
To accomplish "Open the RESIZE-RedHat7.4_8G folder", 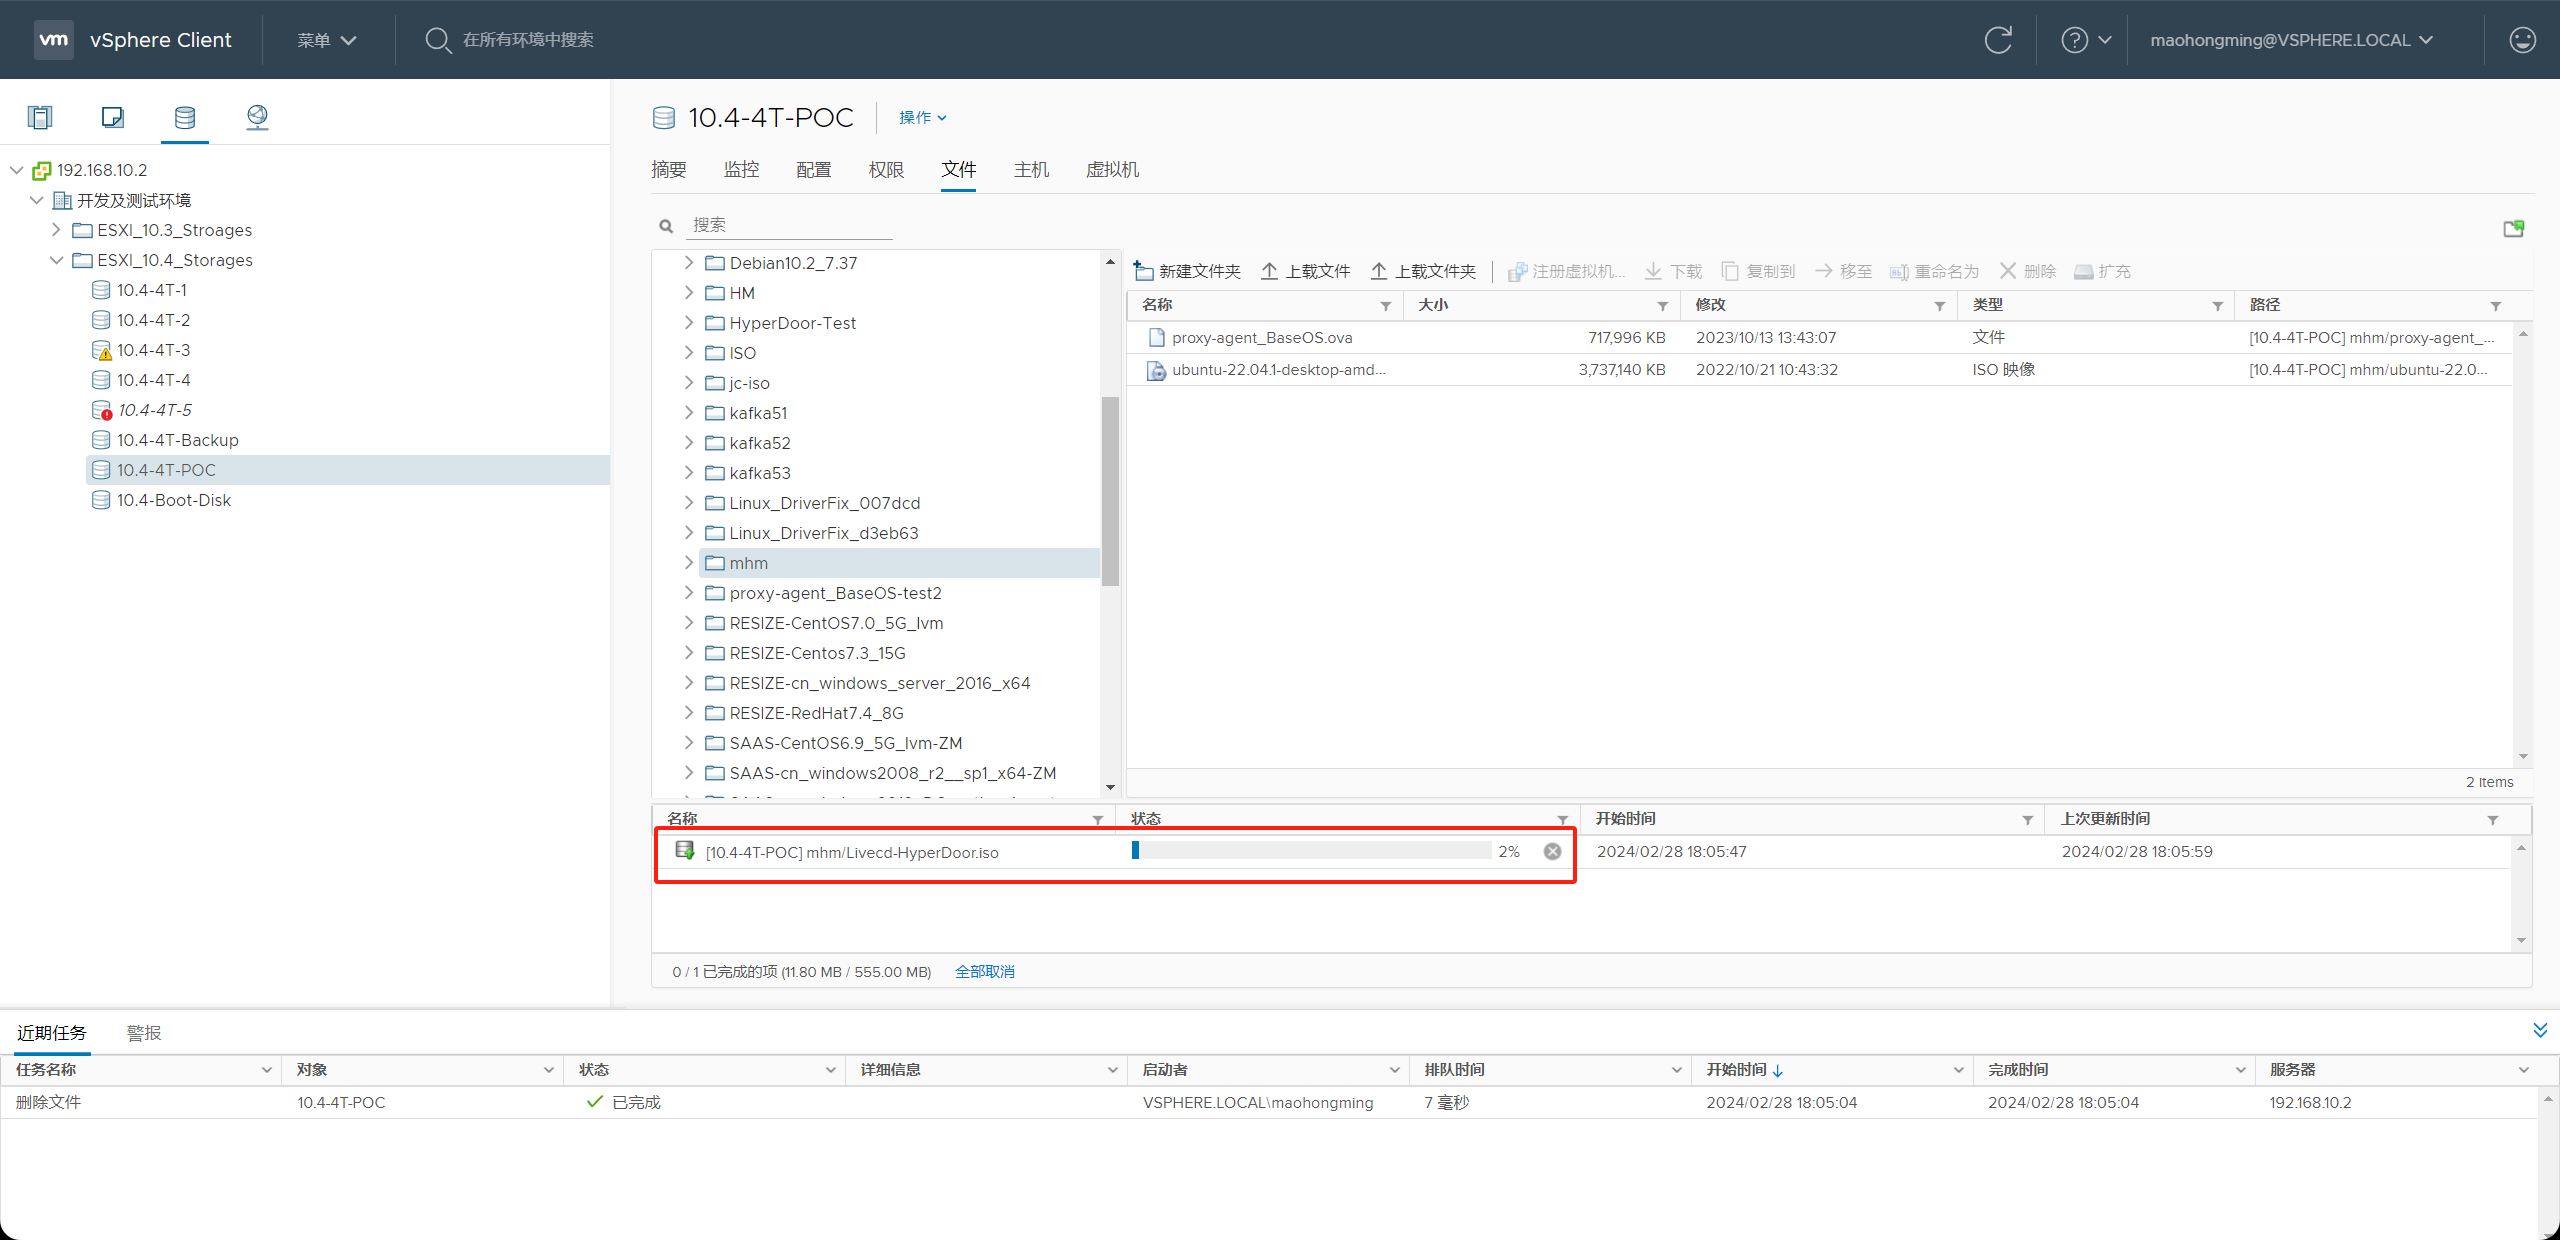I will [x=816, y=713].
